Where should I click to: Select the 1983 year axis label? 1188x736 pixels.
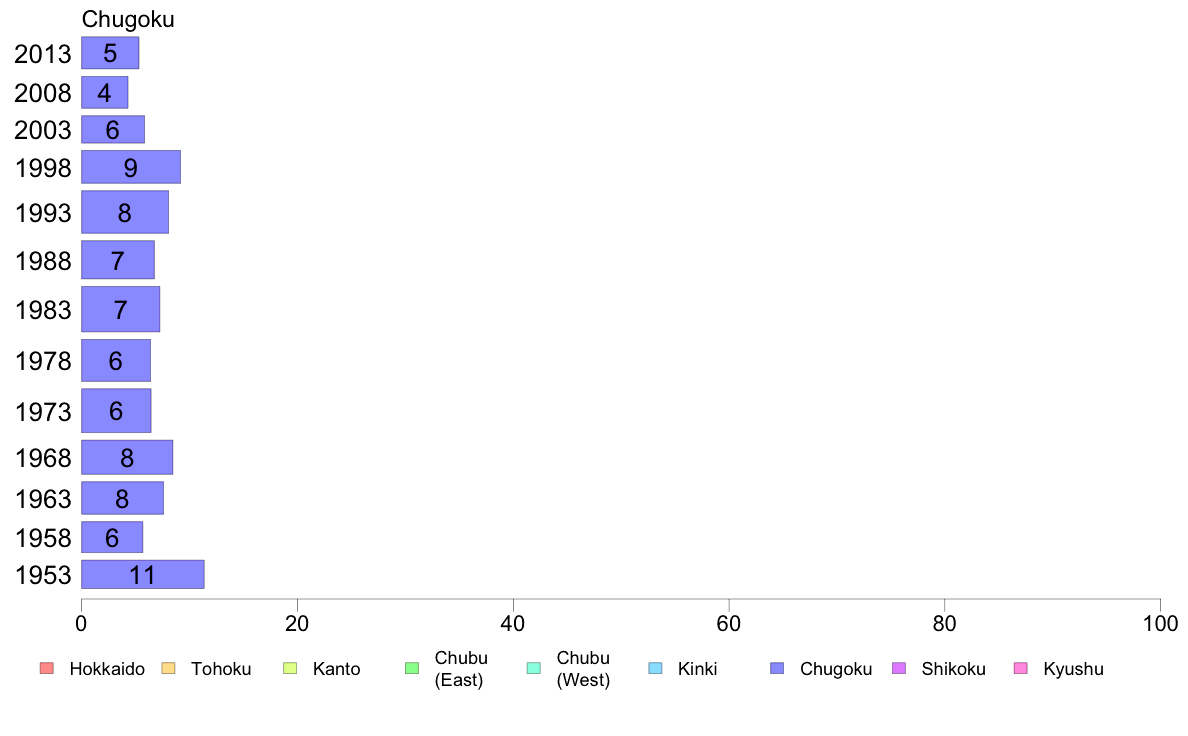point(43,309)
